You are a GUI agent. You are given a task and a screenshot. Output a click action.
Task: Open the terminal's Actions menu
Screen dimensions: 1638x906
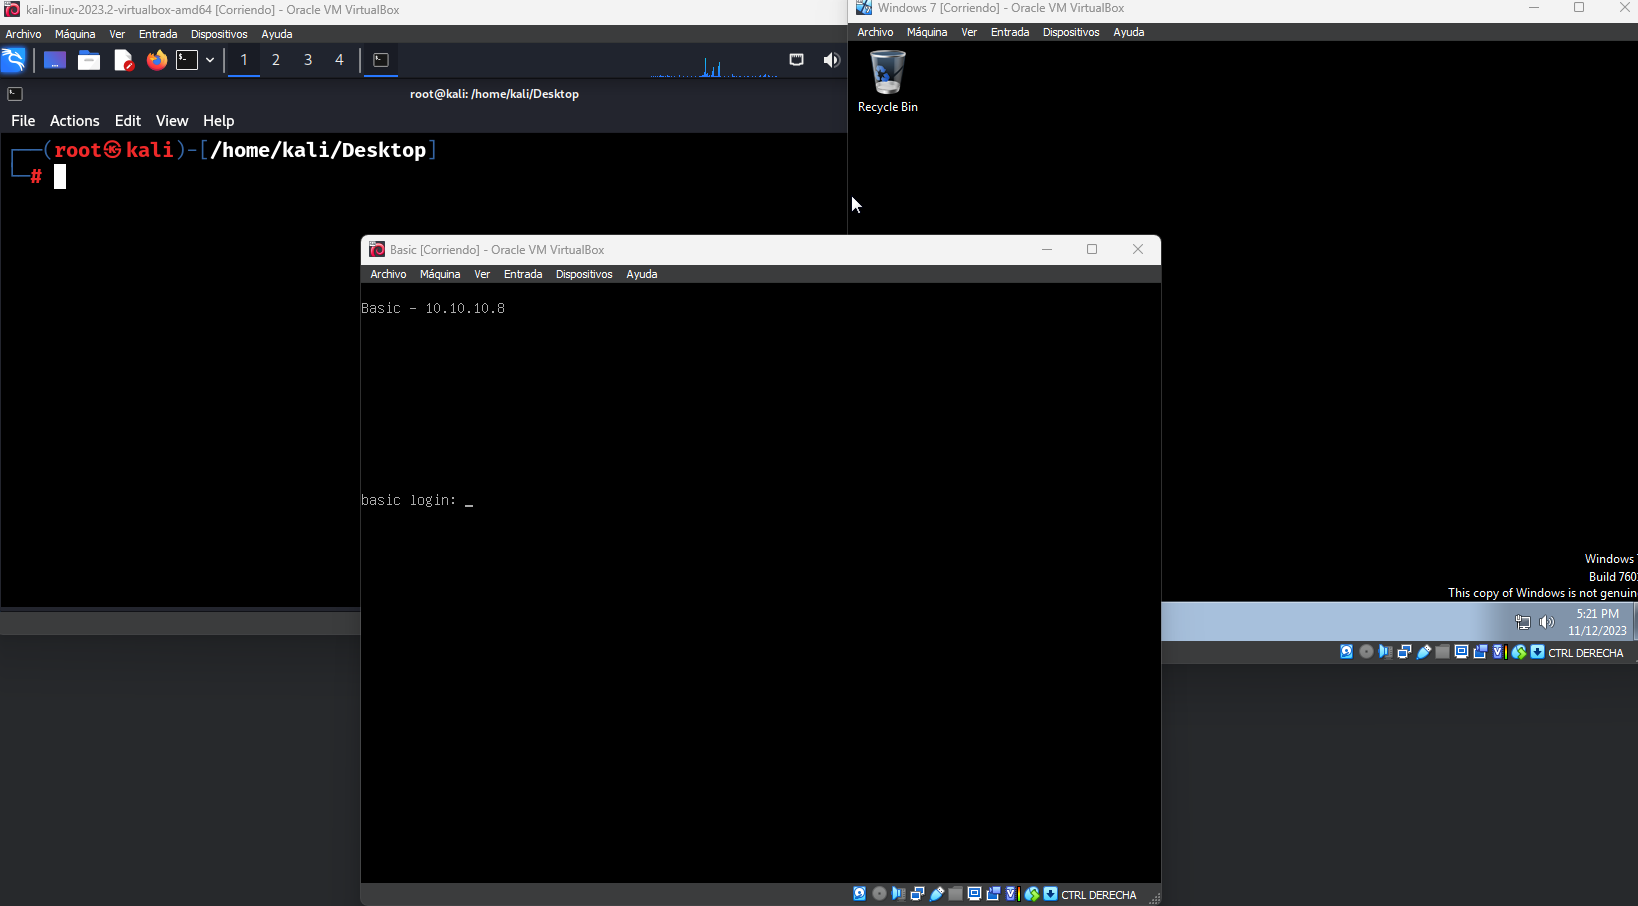click(75, 121)
